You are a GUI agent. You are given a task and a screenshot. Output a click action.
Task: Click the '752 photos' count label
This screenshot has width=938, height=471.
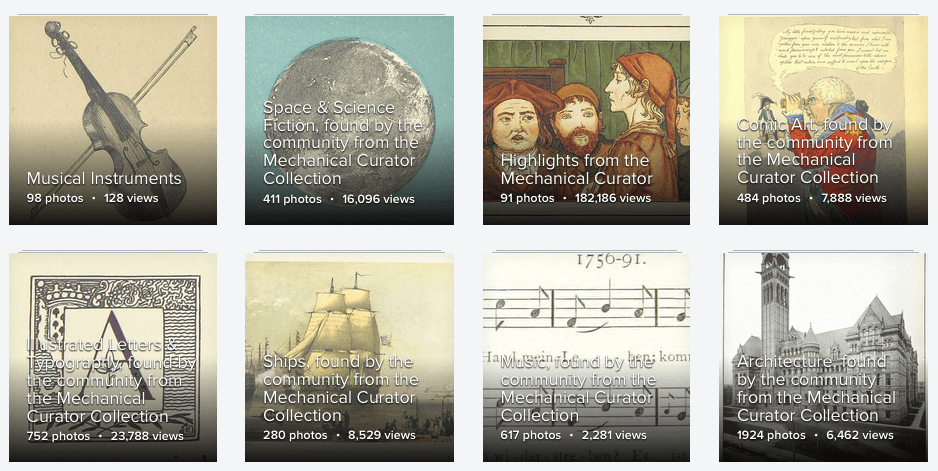click(58, 436)
